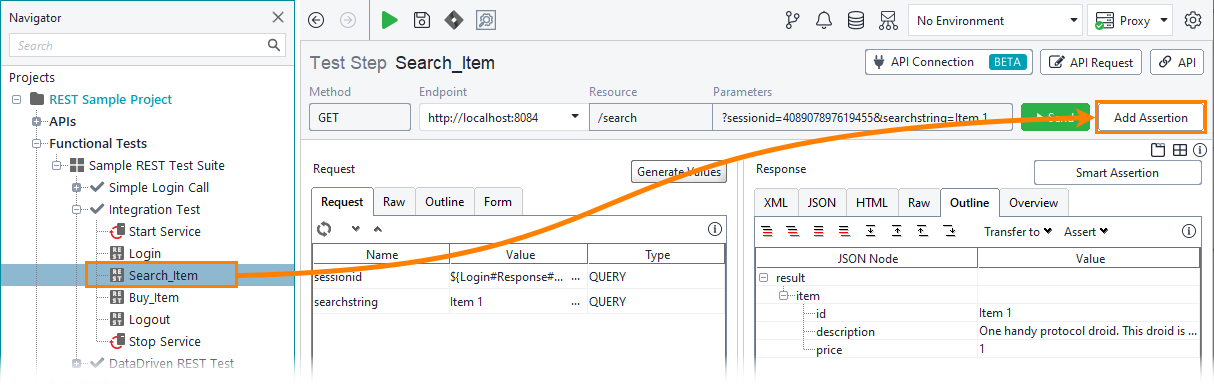Select the Login test step
Viewport: 1214px width, 385px height.
point(144,253)
